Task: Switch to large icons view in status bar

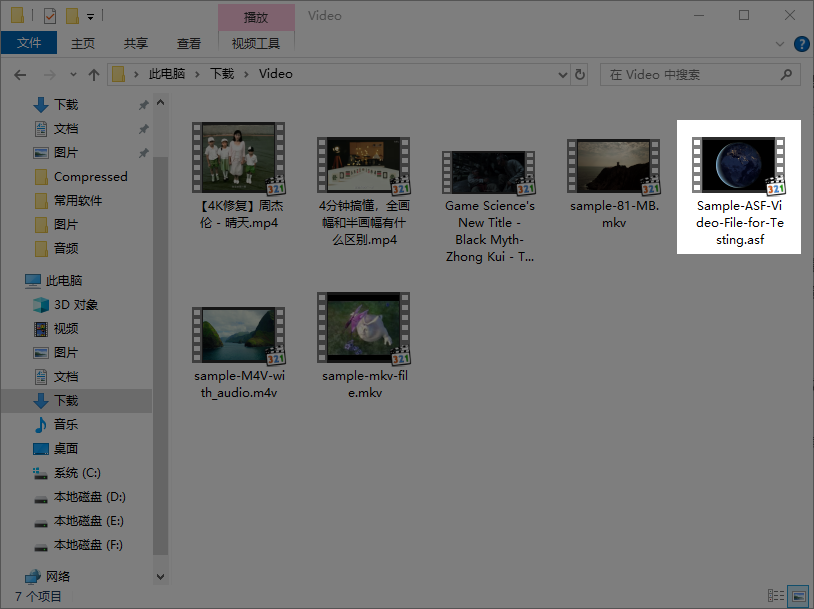Action: pos(797,597)
